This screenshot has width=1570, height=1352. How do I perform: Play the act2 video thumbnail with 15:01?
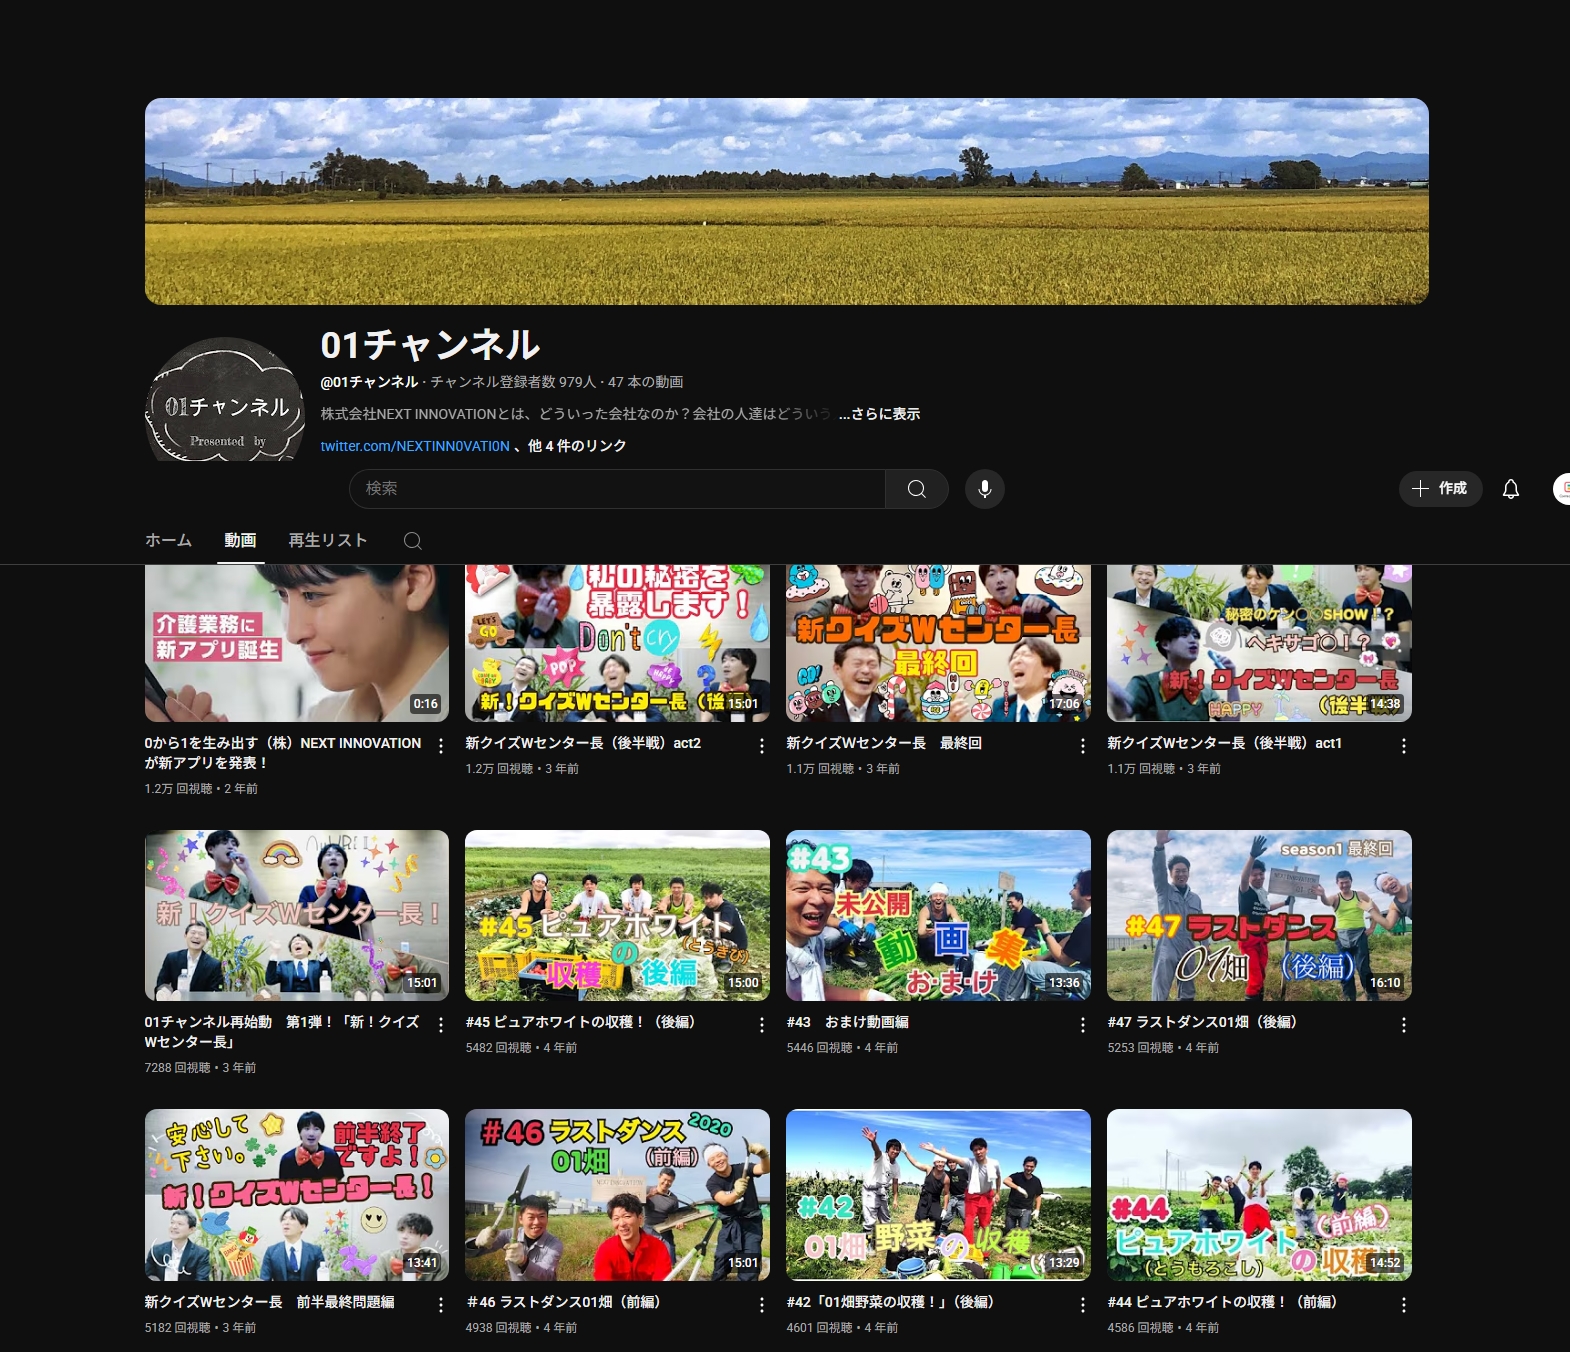(617, 643)
